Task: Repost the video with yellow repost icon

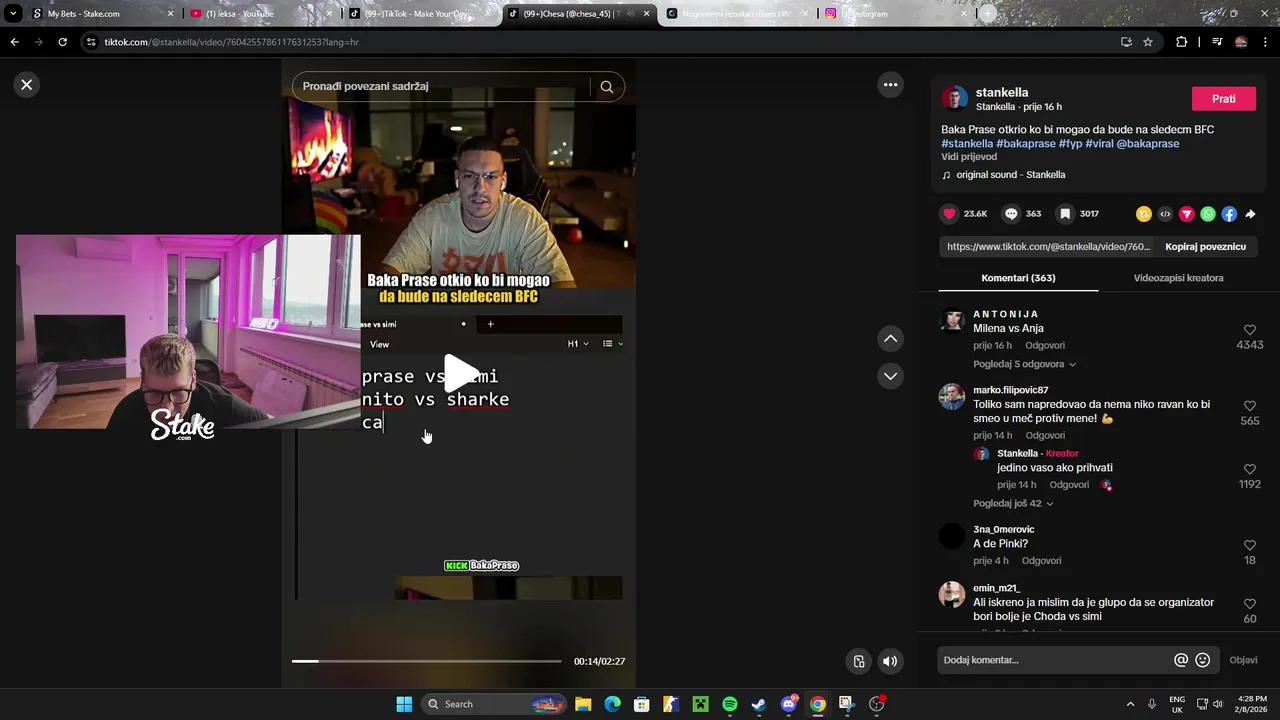Action: tap(1144, 214)
